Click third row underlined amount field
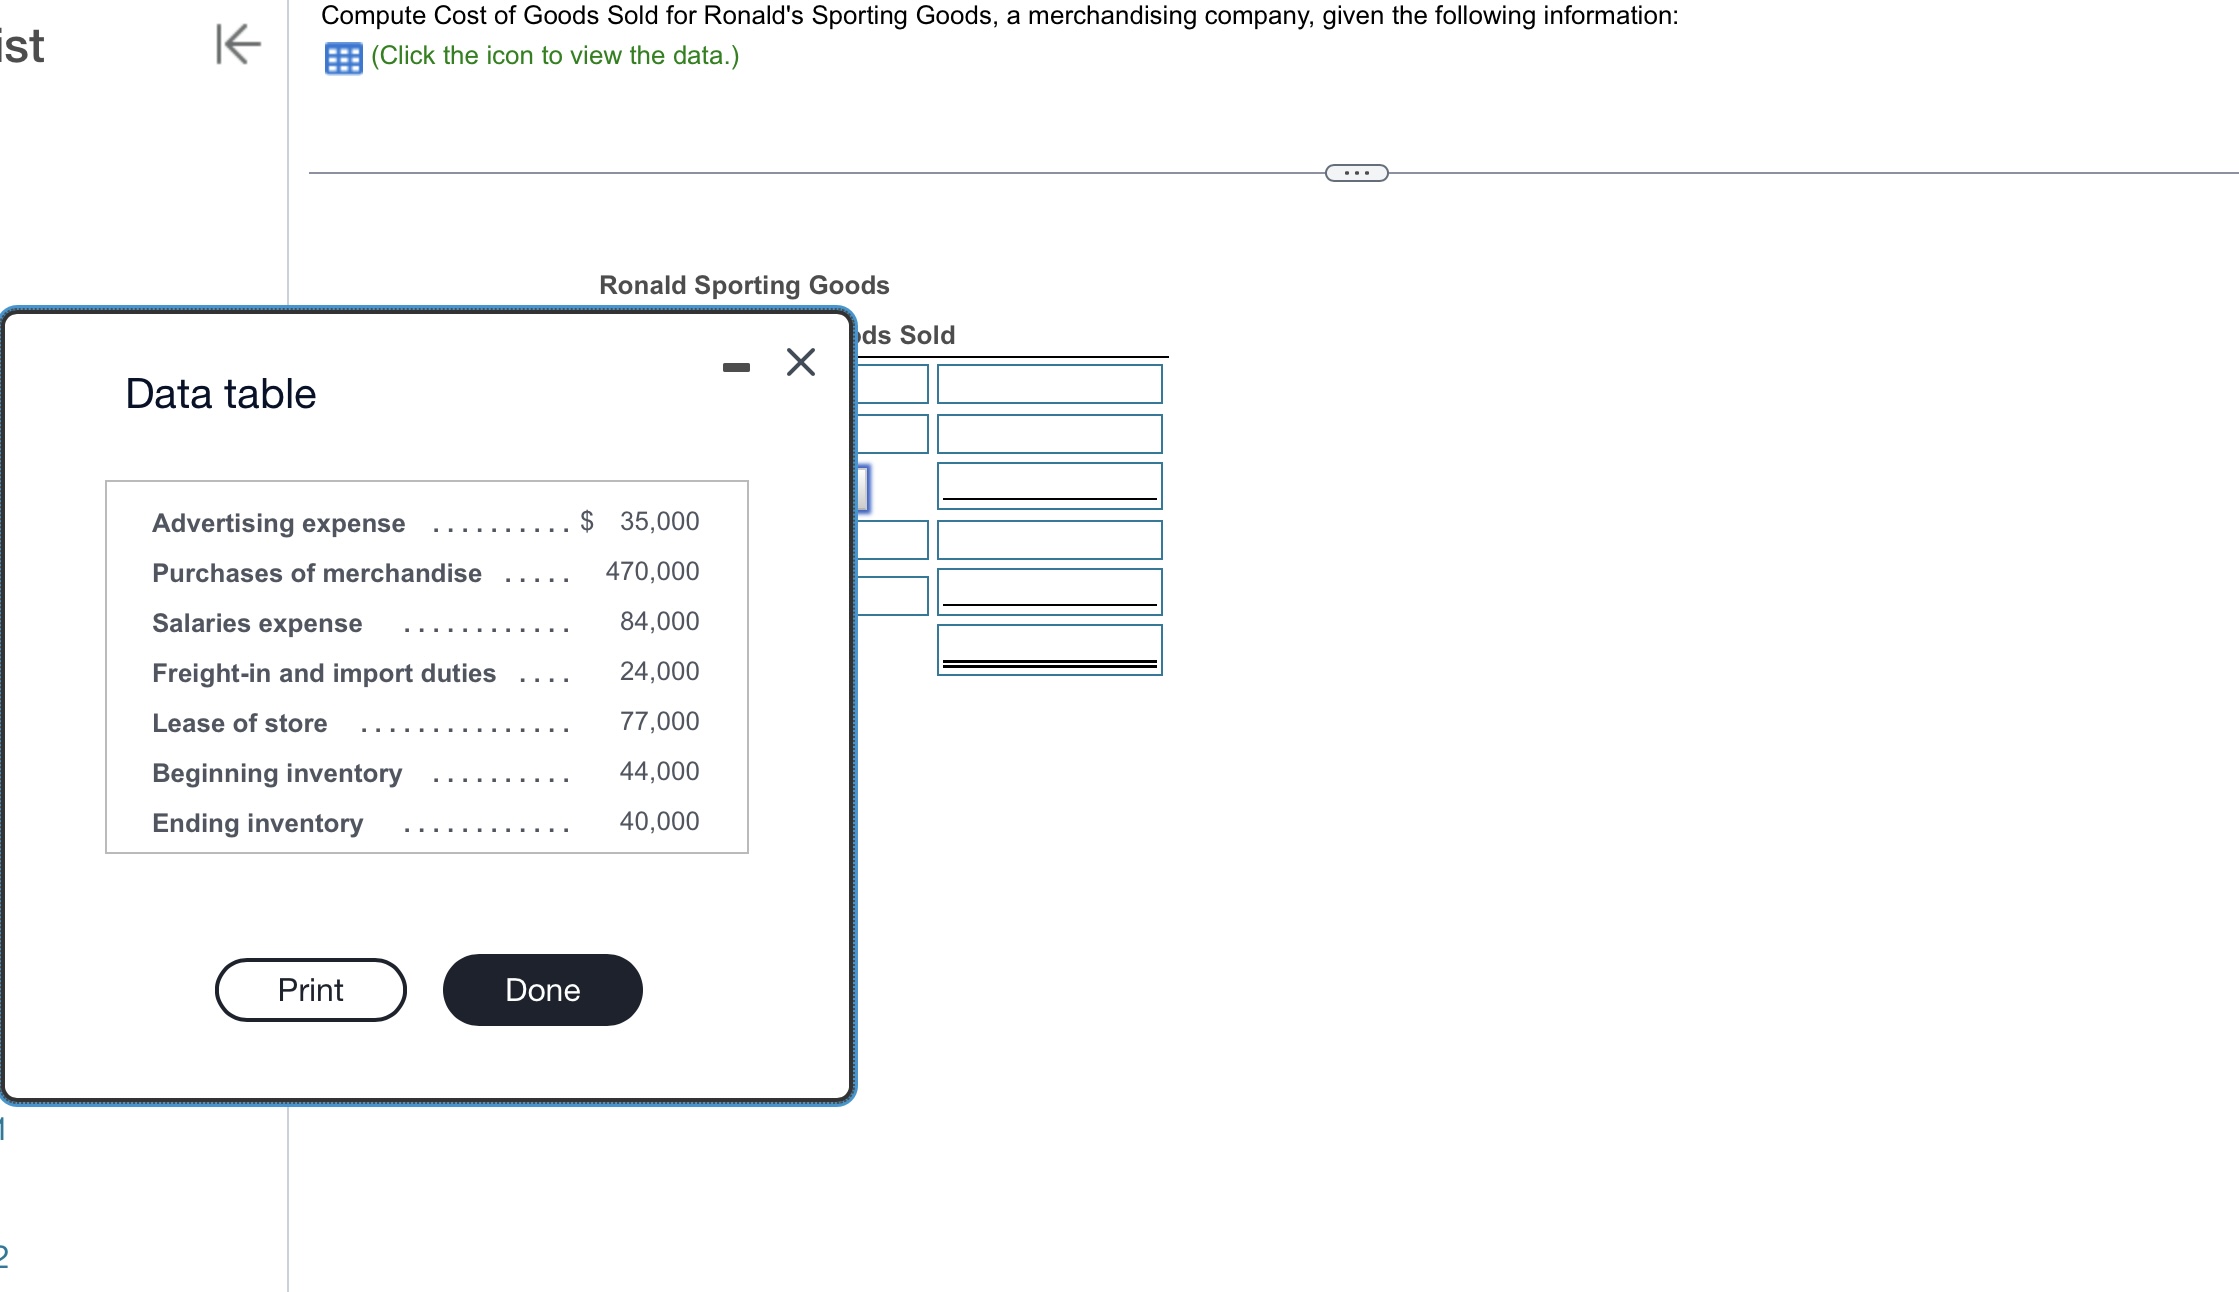This screenshot has width=2239, height=1292. [1049, 485]
